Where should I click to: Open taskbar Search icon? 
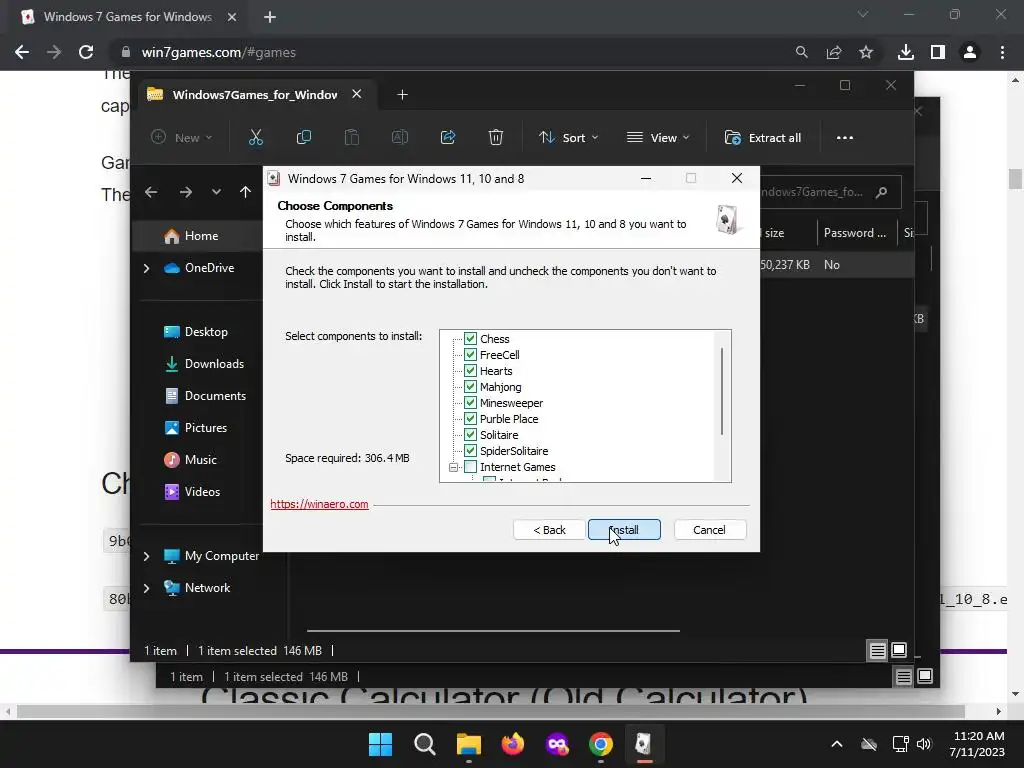point(424,744)
